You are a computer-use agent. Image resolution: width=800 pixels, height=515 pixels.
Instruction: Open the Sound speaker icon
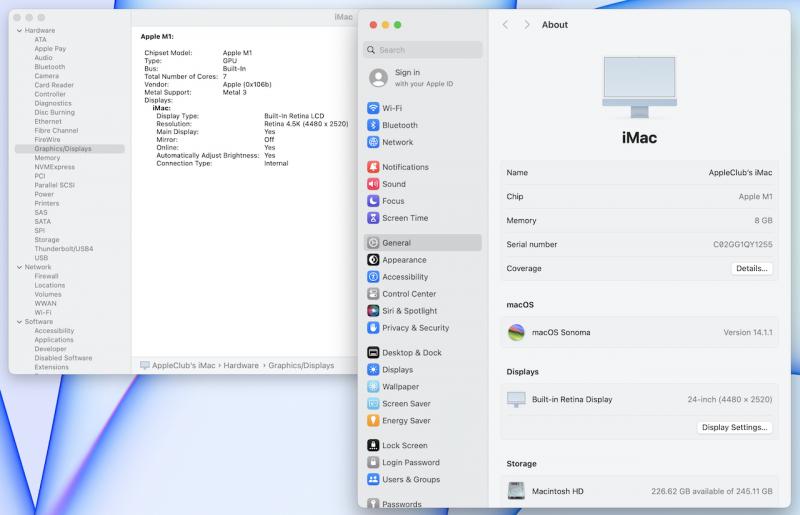[373, 184]
